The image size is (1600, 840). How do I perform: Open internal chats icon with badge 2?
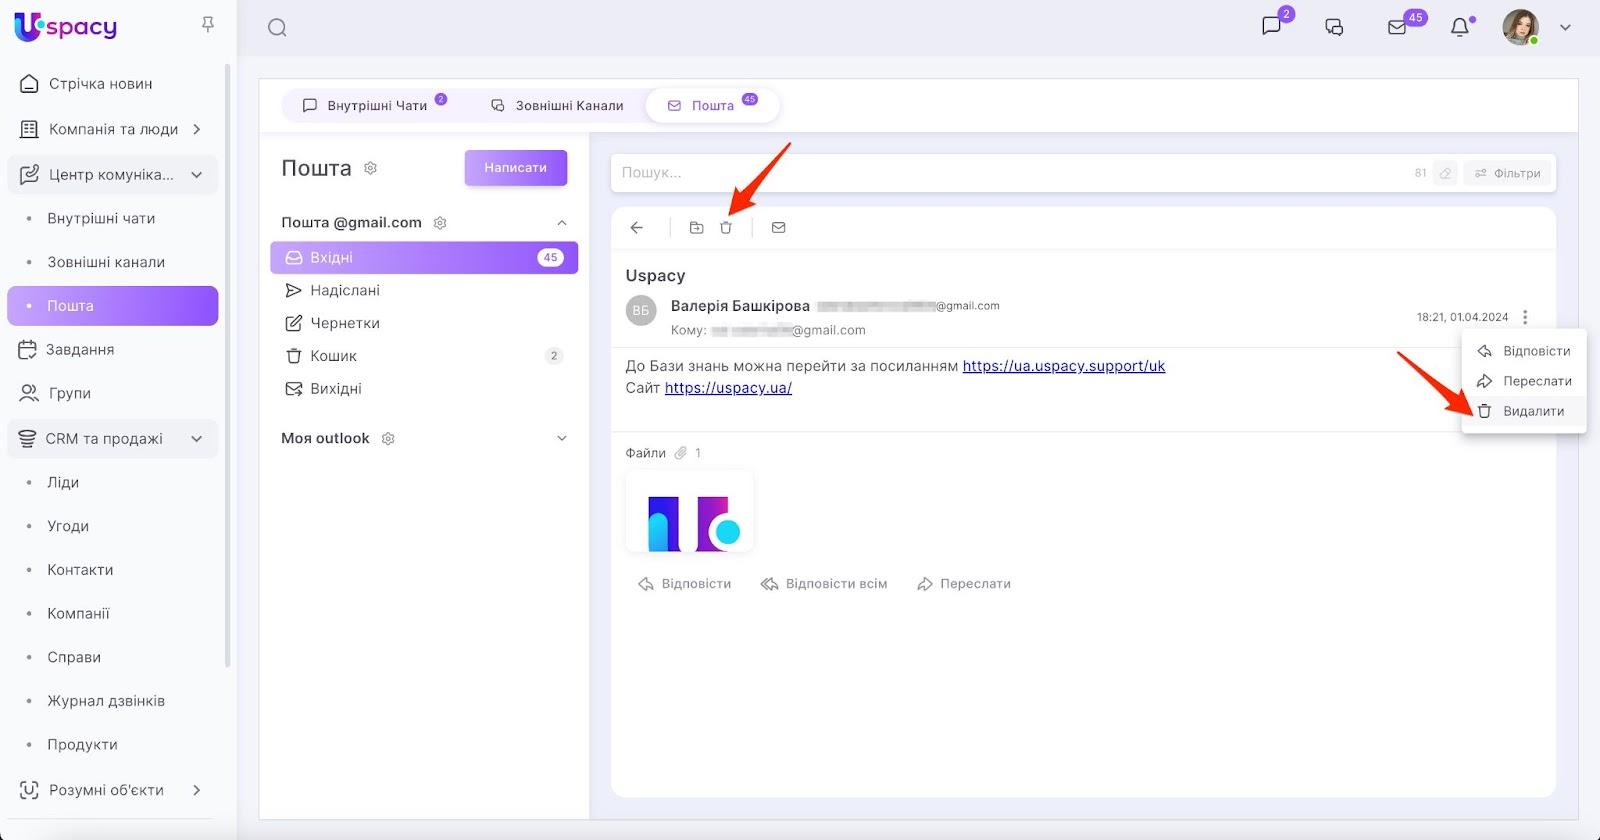1272,26
